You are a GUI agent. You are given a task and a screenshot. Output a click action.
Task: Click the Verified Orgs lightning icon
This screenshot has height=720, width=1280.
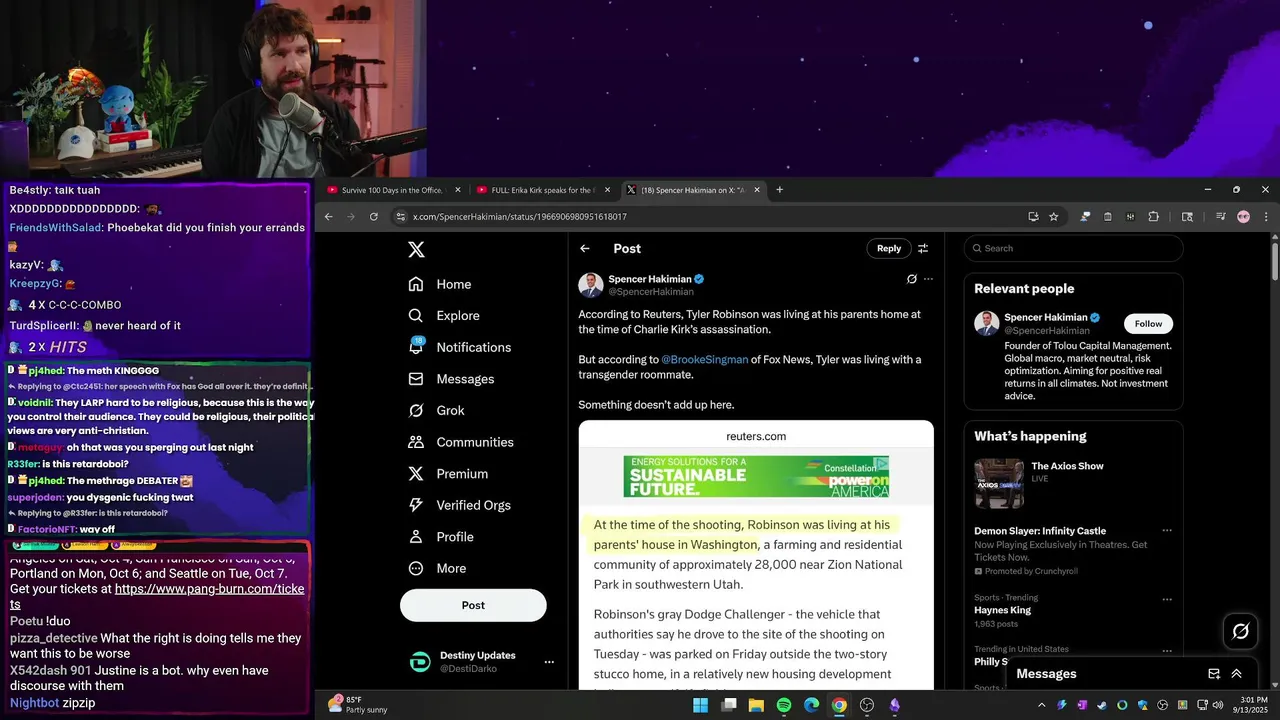(416, 505)
